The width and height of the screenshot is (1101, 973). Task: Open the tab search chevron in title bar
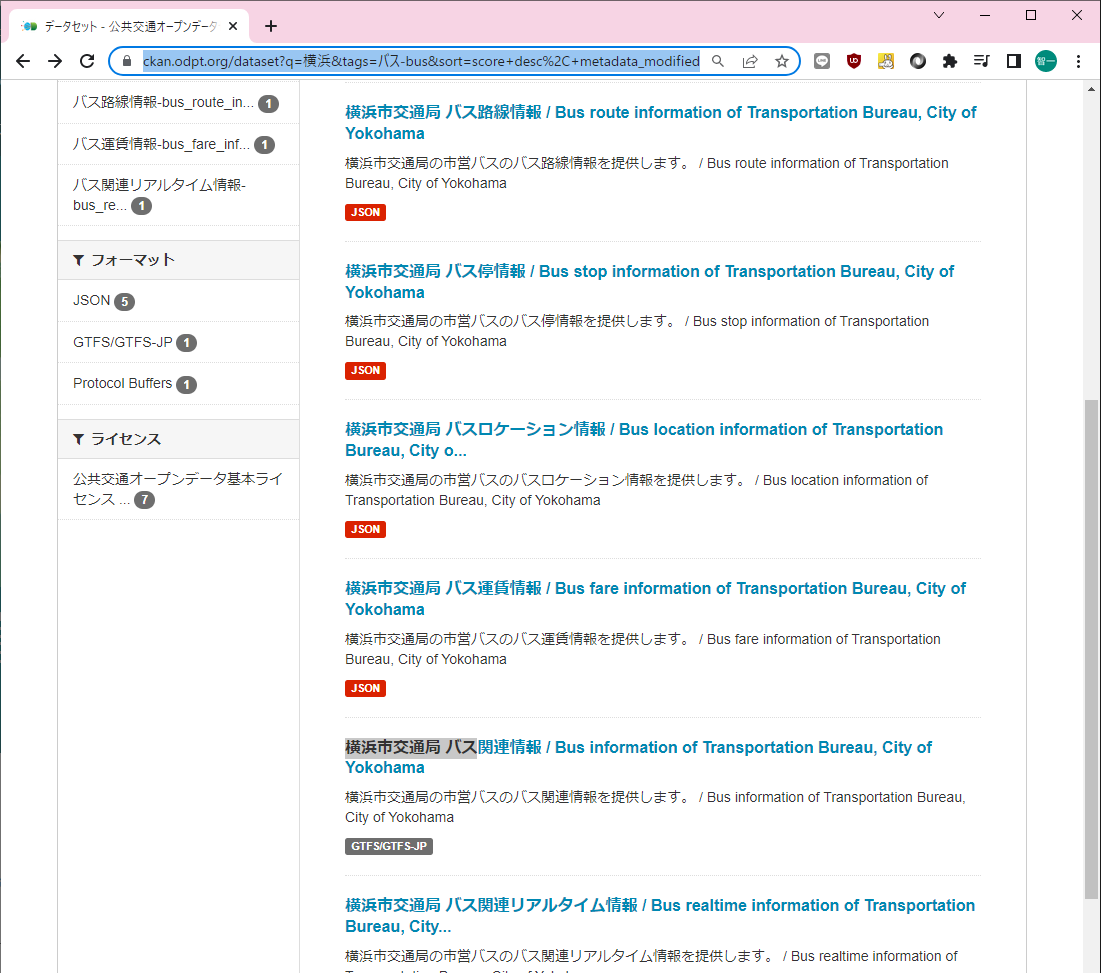coord(939,15)
